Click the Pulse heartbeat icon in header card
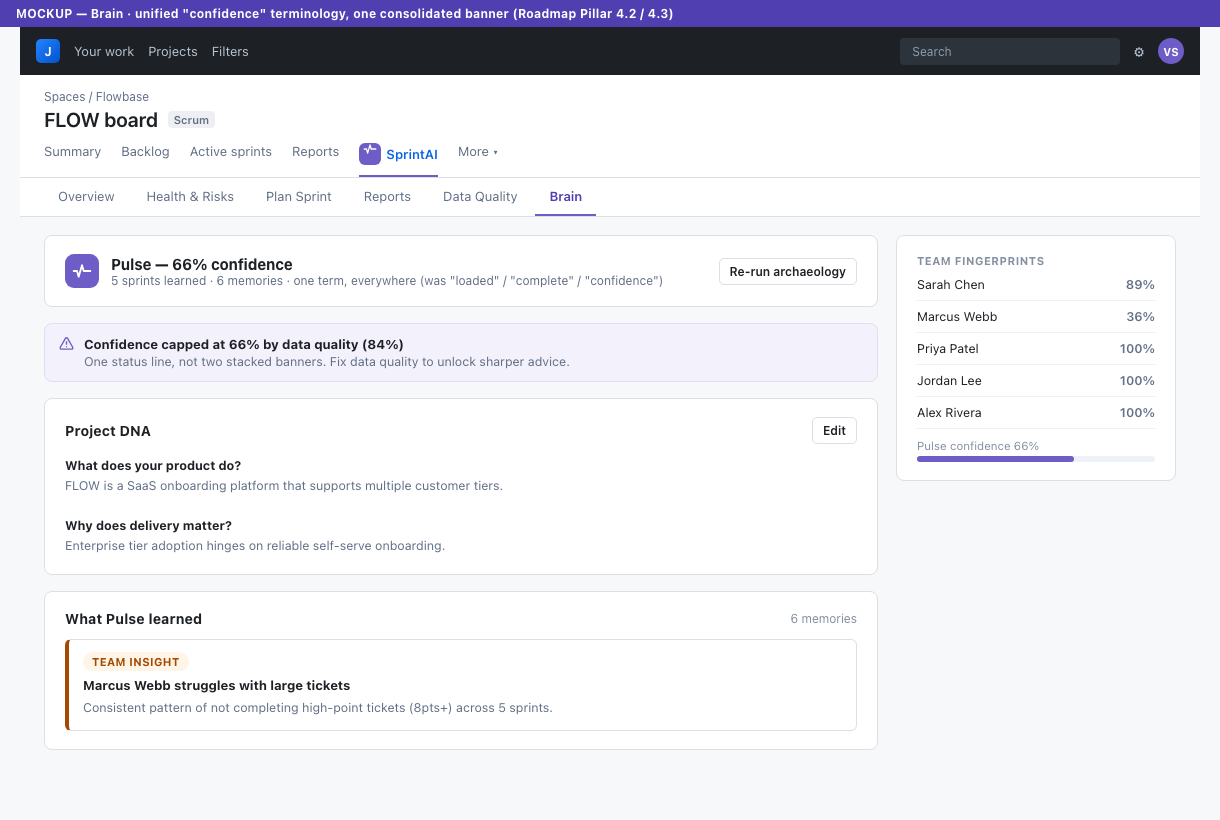Screen dimensions: 1220x820 coord(82,271)
